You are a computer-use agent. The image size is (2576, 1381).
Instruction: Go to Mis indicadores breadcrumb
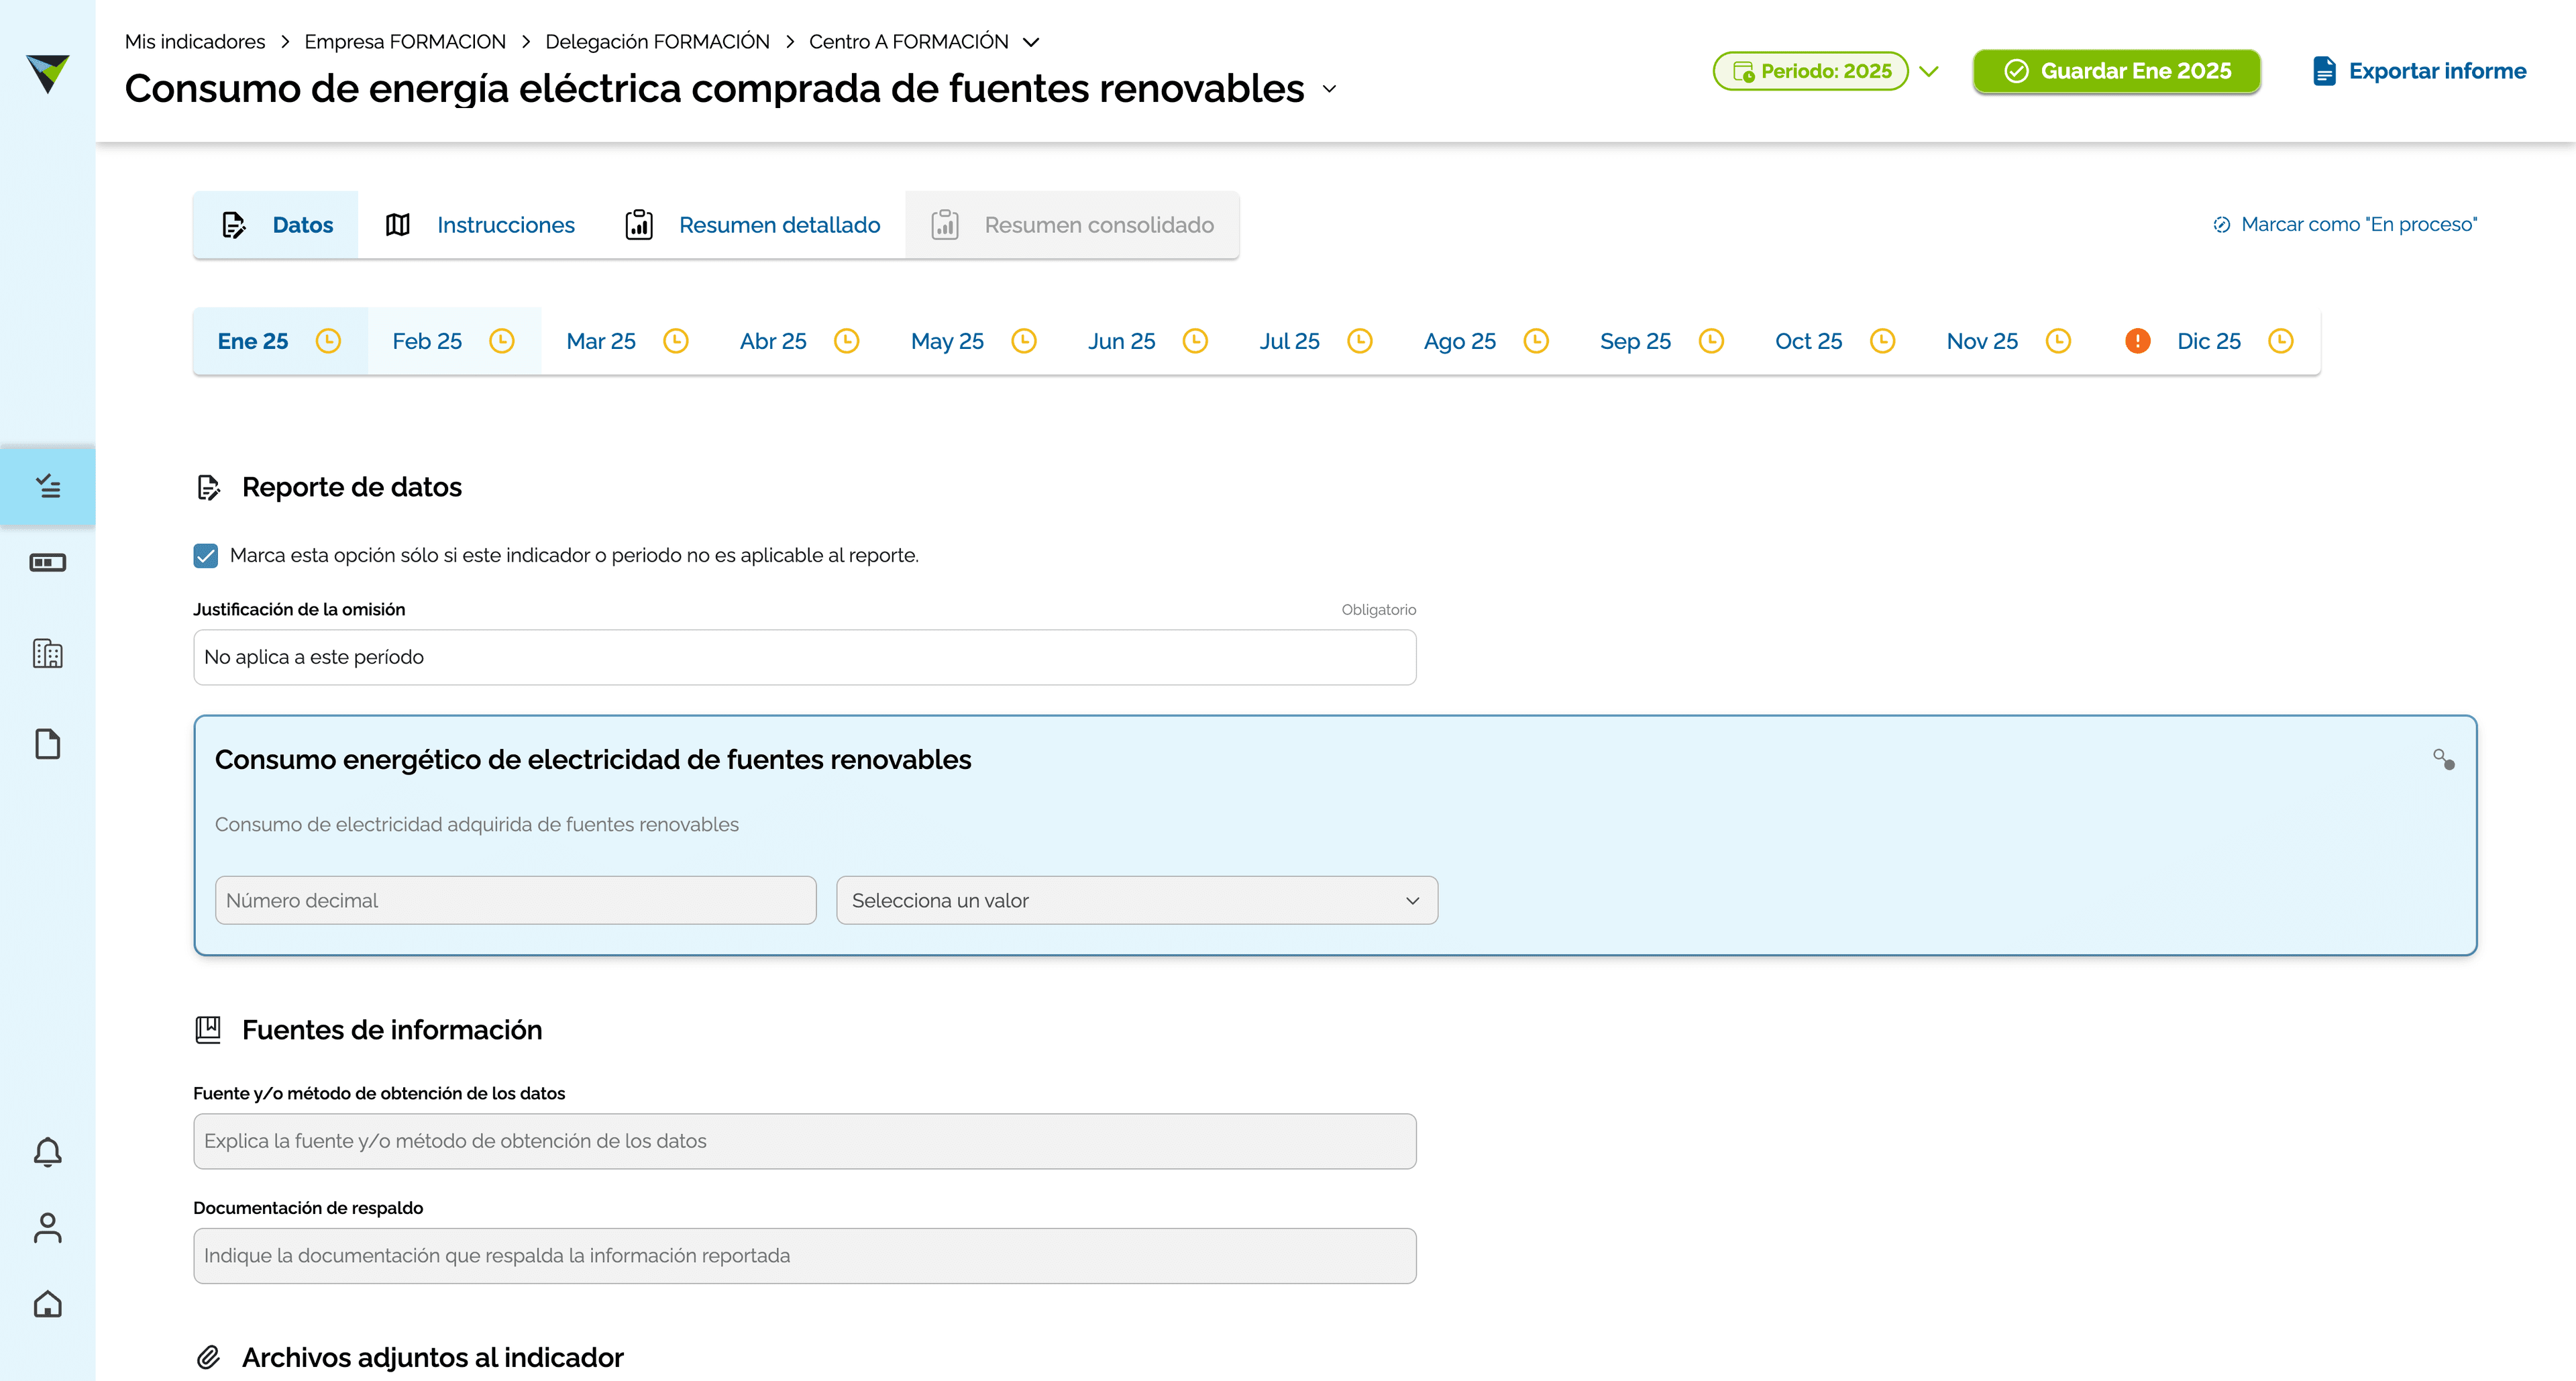pos(195,42)
